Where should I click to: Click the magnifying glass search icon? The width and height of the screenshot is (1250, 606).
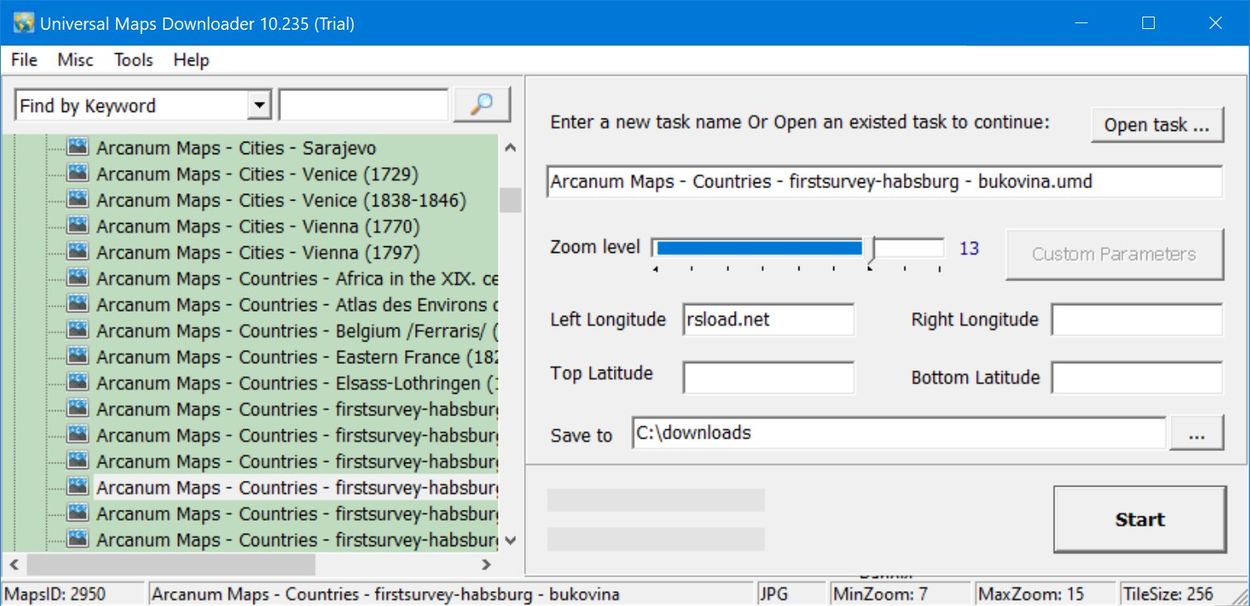[x=482, y=104]
